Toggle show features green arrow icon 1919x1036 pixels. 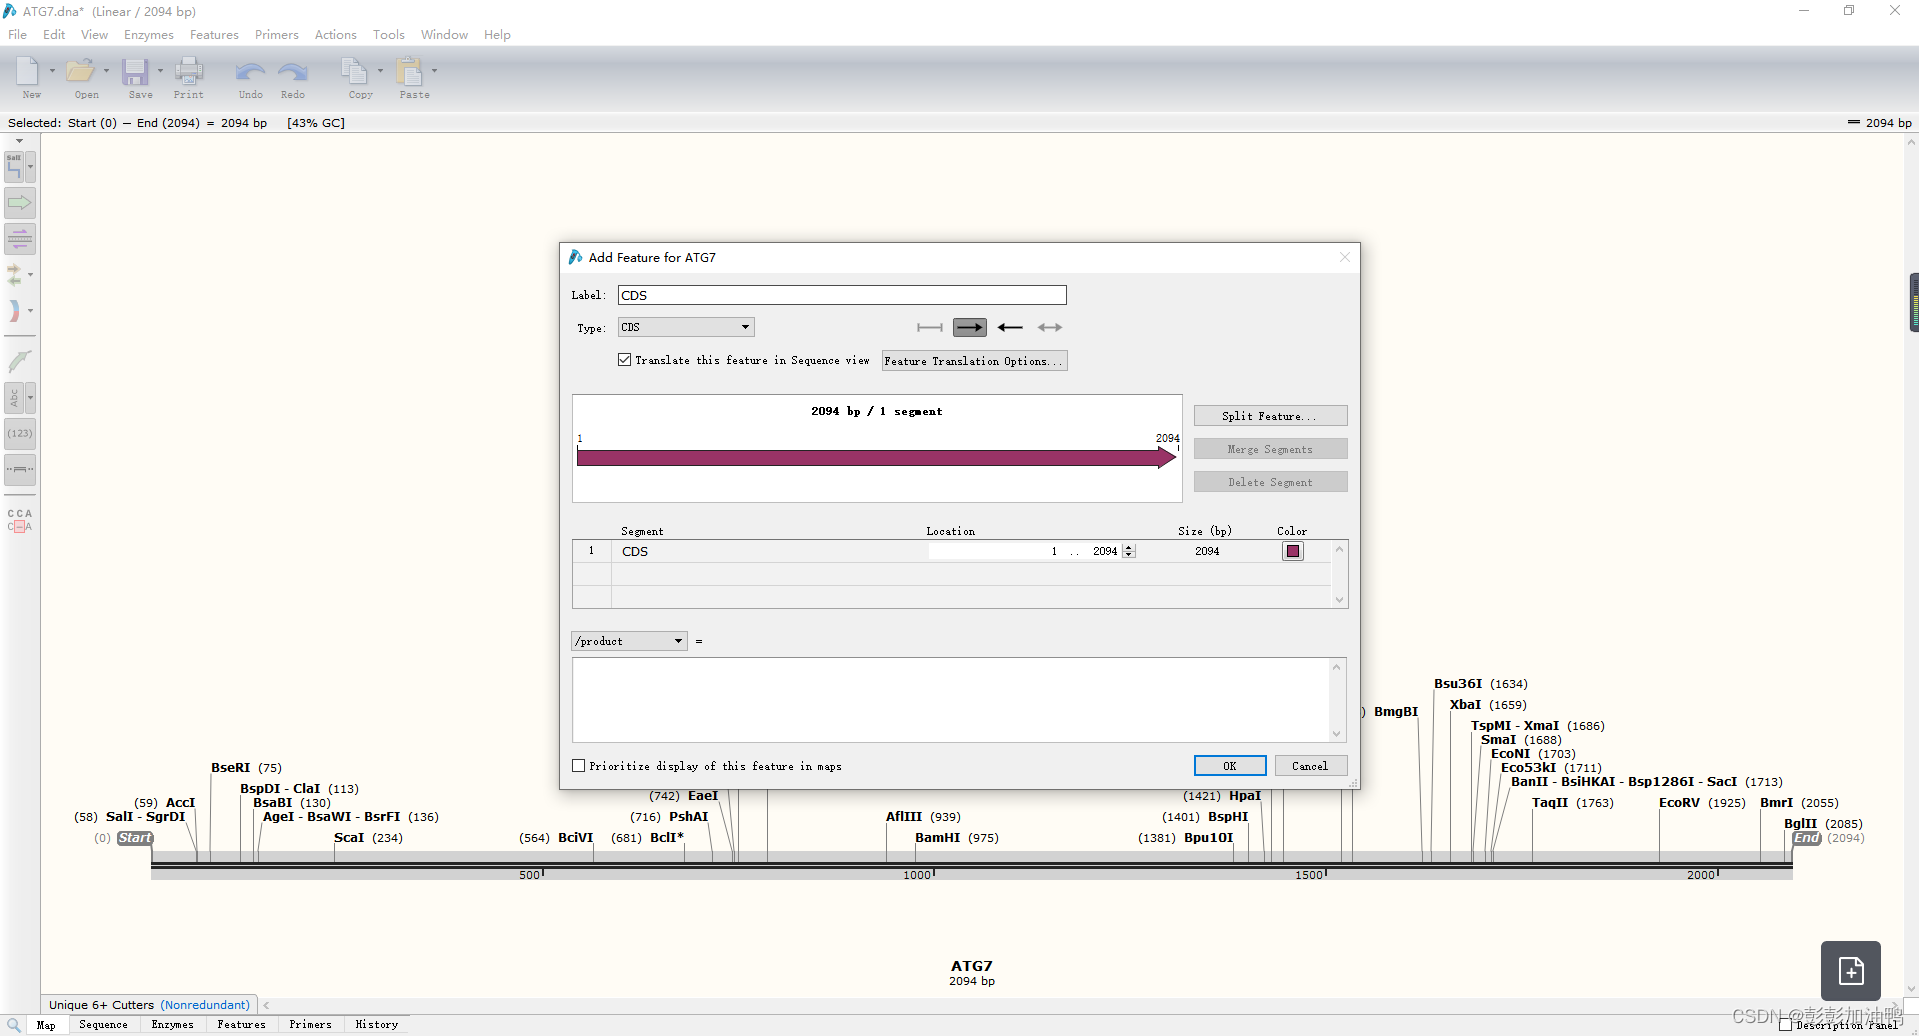pos(20,203)
